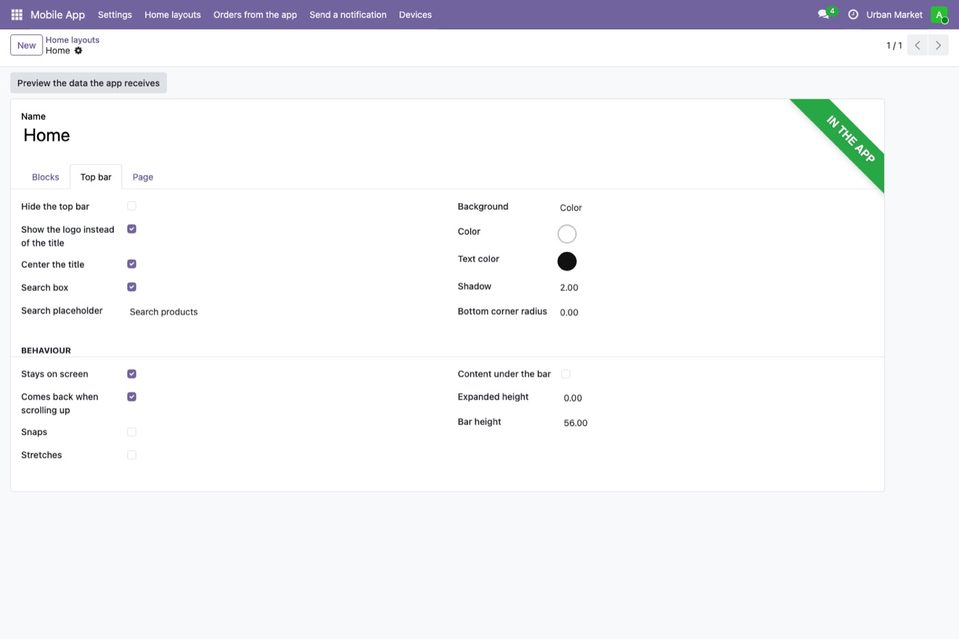
Task: Pick the black Text color swatch
Action: [x=567, y=261]
